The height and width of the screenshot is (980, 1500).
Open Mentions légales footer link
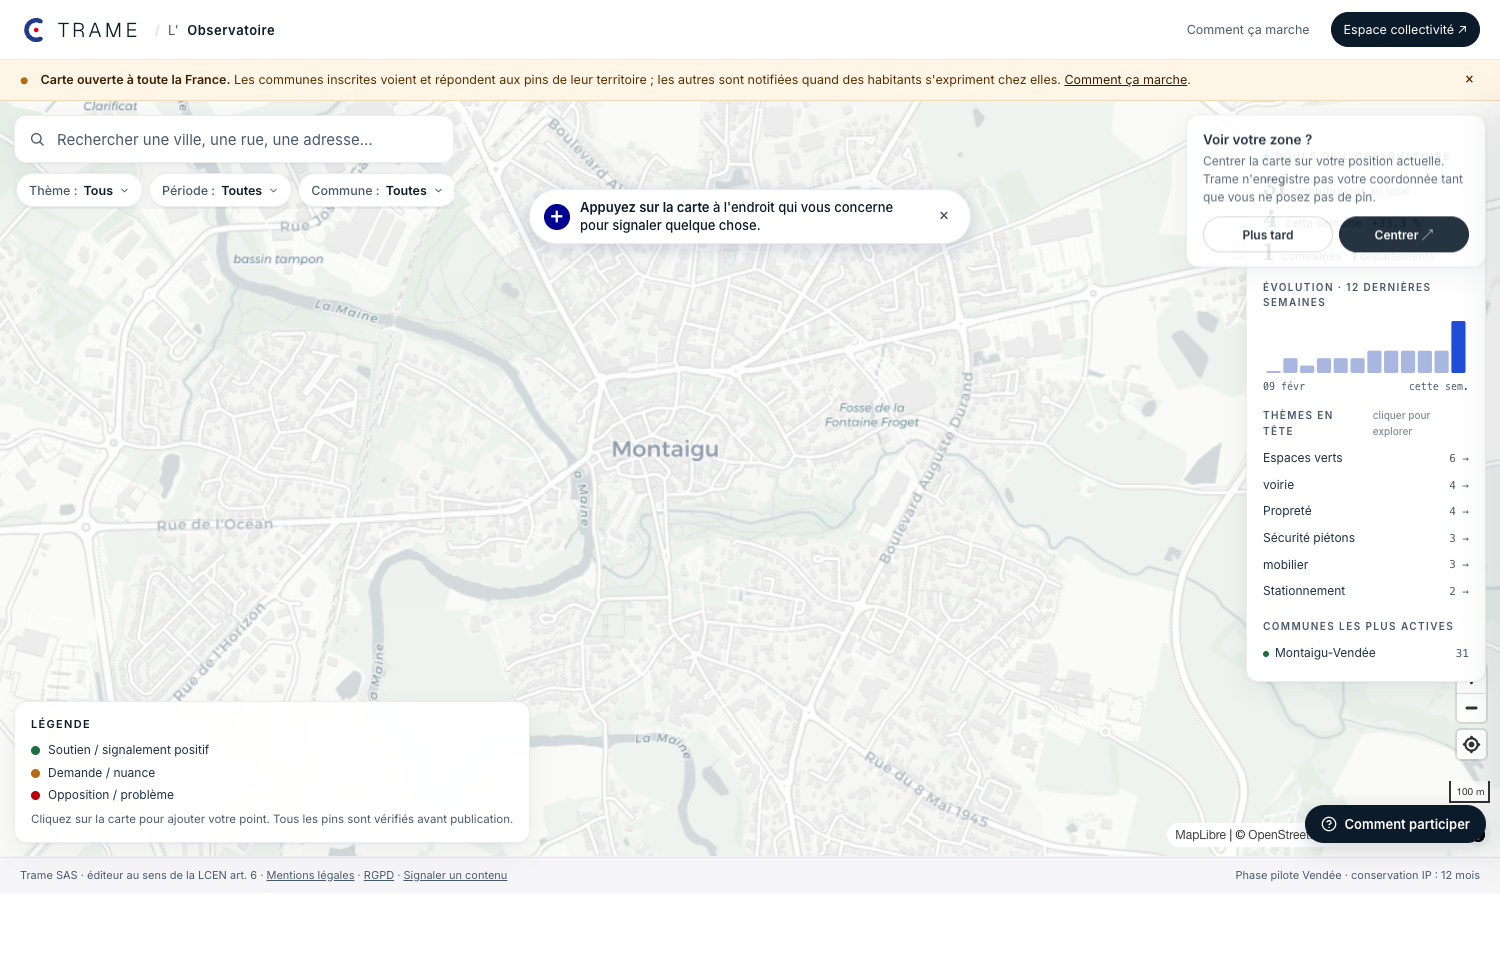[x=310, y=876]
